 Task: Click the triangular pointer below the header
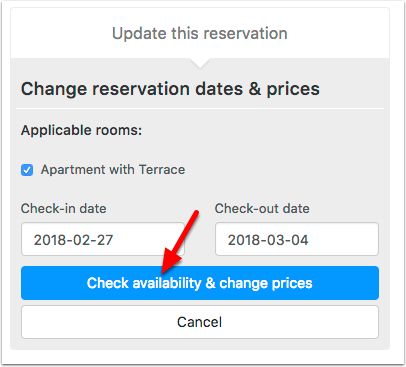tap(200, 63)
